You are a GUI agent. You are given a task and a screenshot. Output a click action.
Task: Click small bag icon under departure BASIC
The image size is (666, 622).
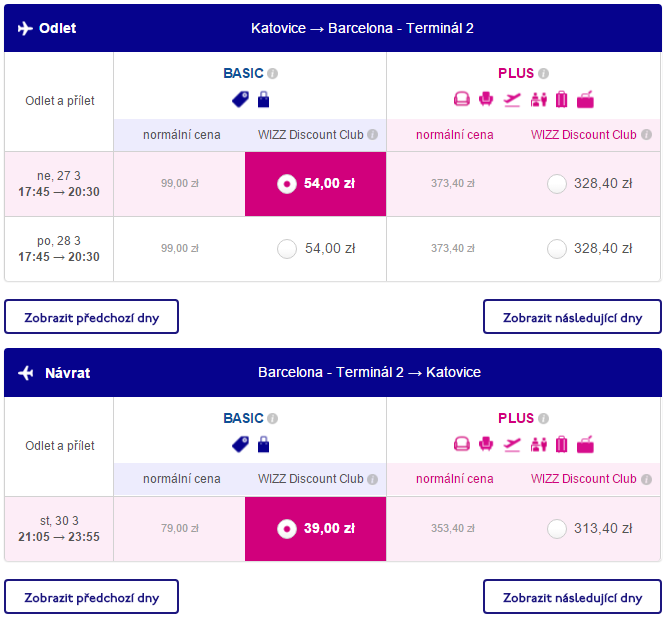point(263,99)
